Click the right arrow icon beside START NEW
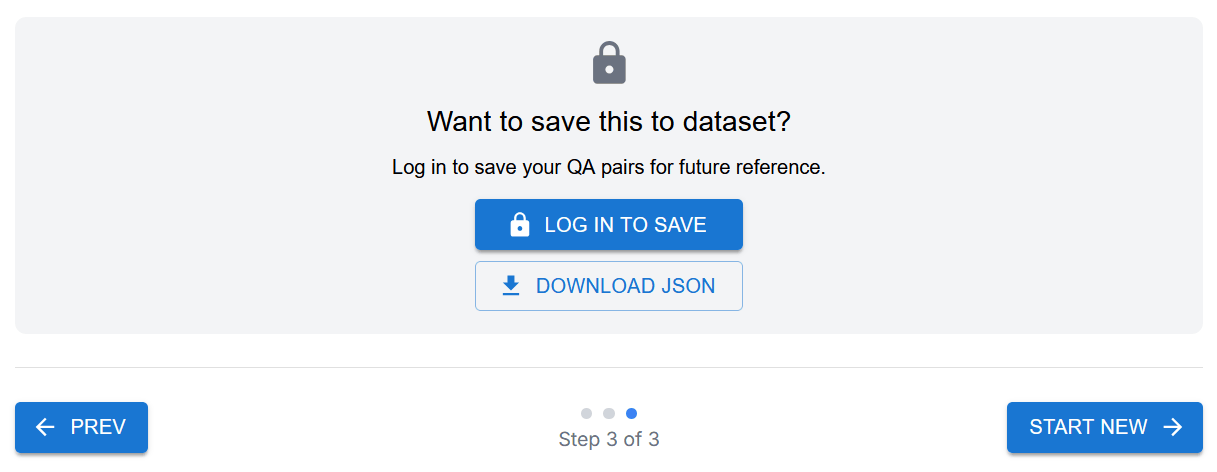1217x472 pixels. point(1173,428)
